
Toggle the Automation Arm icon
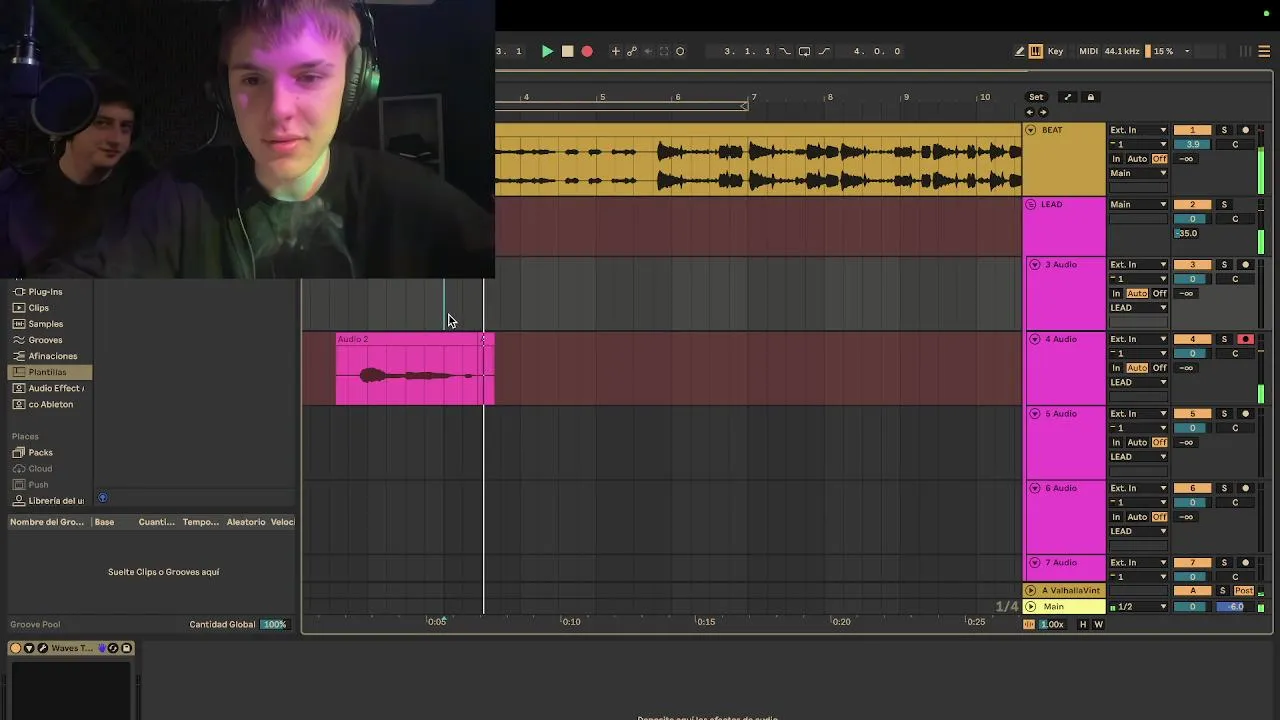click(632, 51)
